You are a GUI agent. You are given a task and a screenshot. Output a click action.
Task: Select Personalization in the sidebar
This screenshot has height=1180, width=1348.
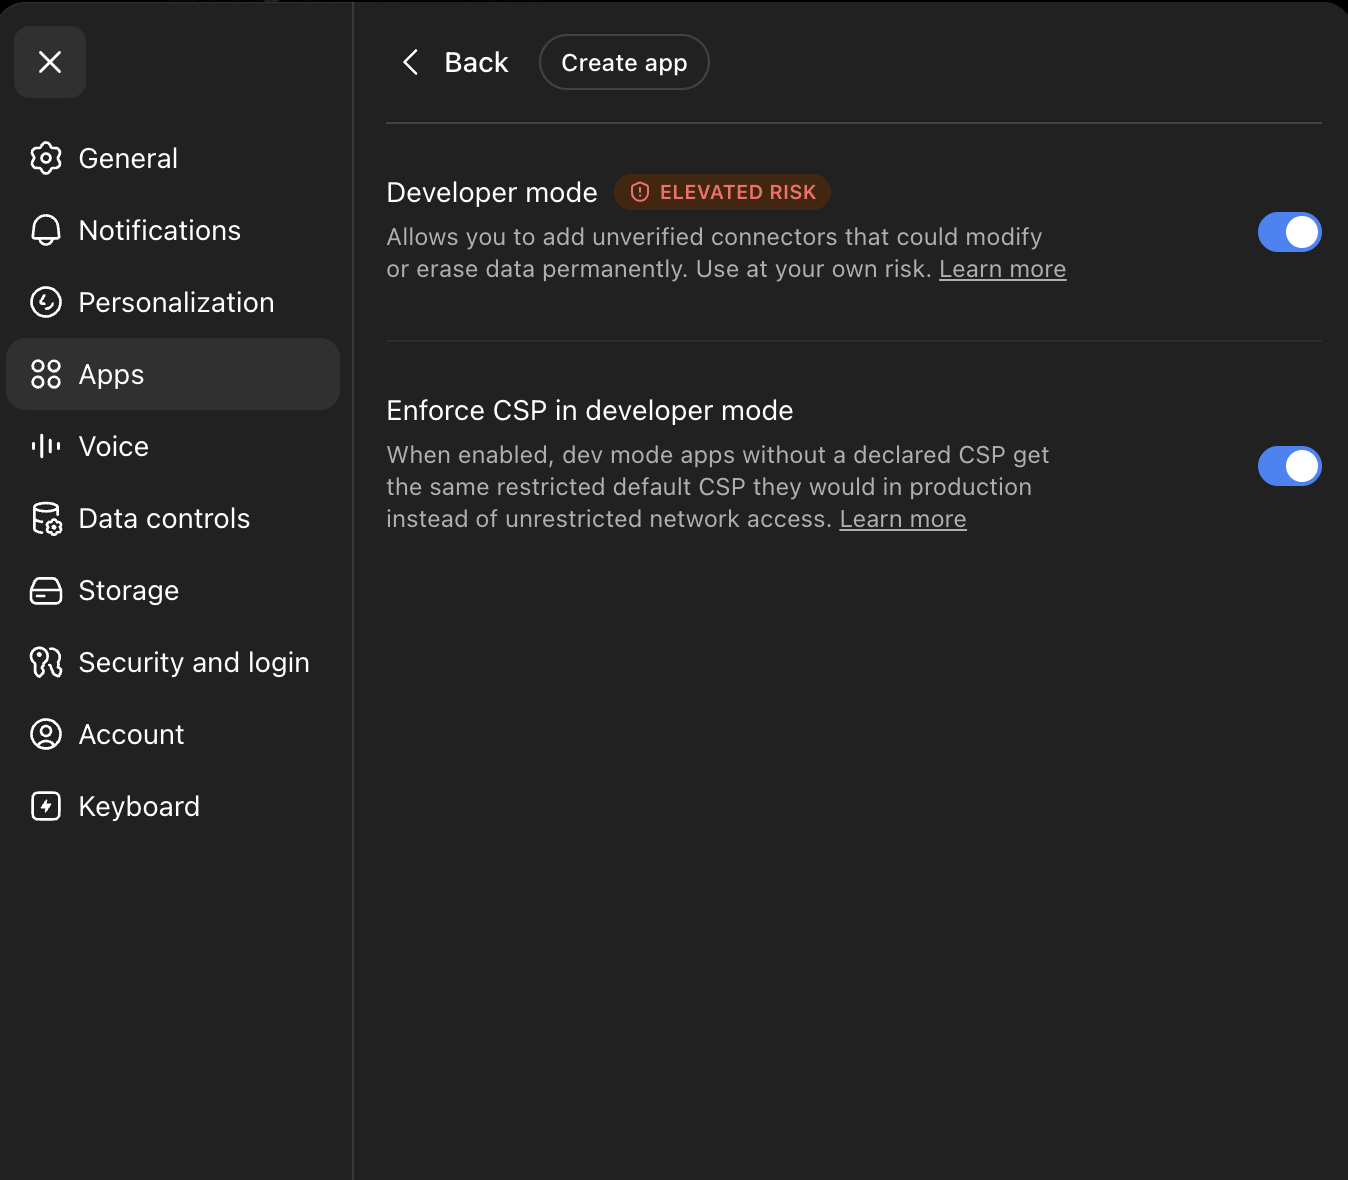pyautogui.click(x=173, y=302)
